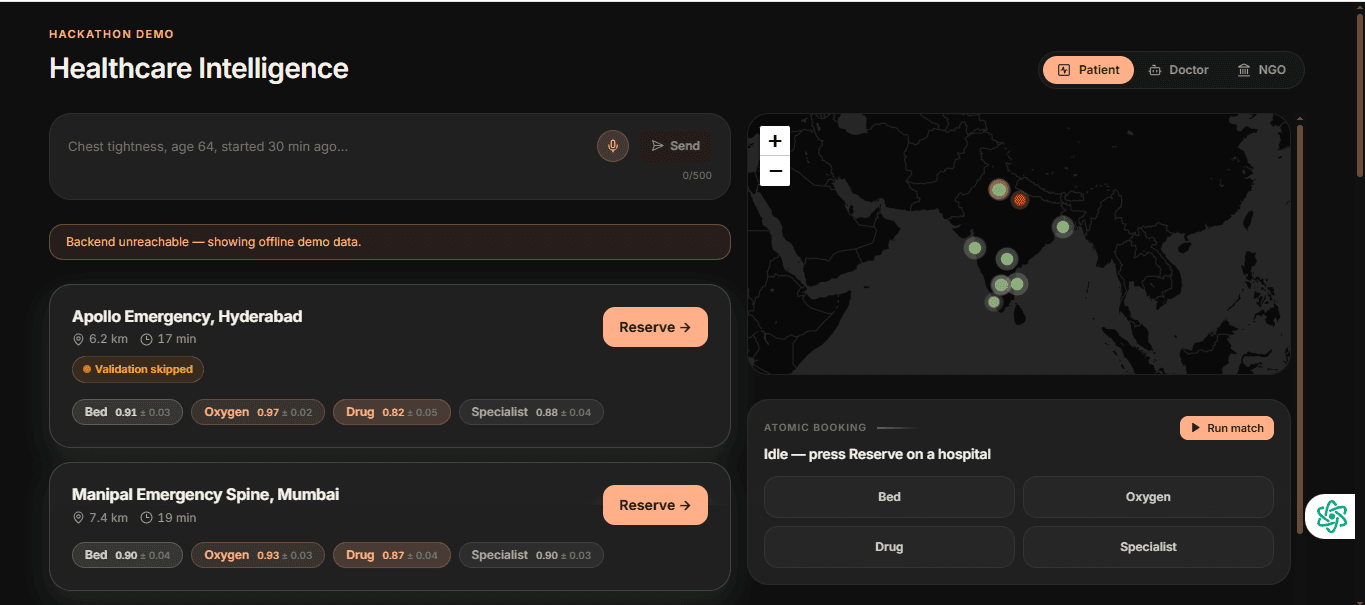Screen dimensions: 1365x605
Task: Click the Manipal Emergency Spine, Mumbai title
Action: point(205,494)
